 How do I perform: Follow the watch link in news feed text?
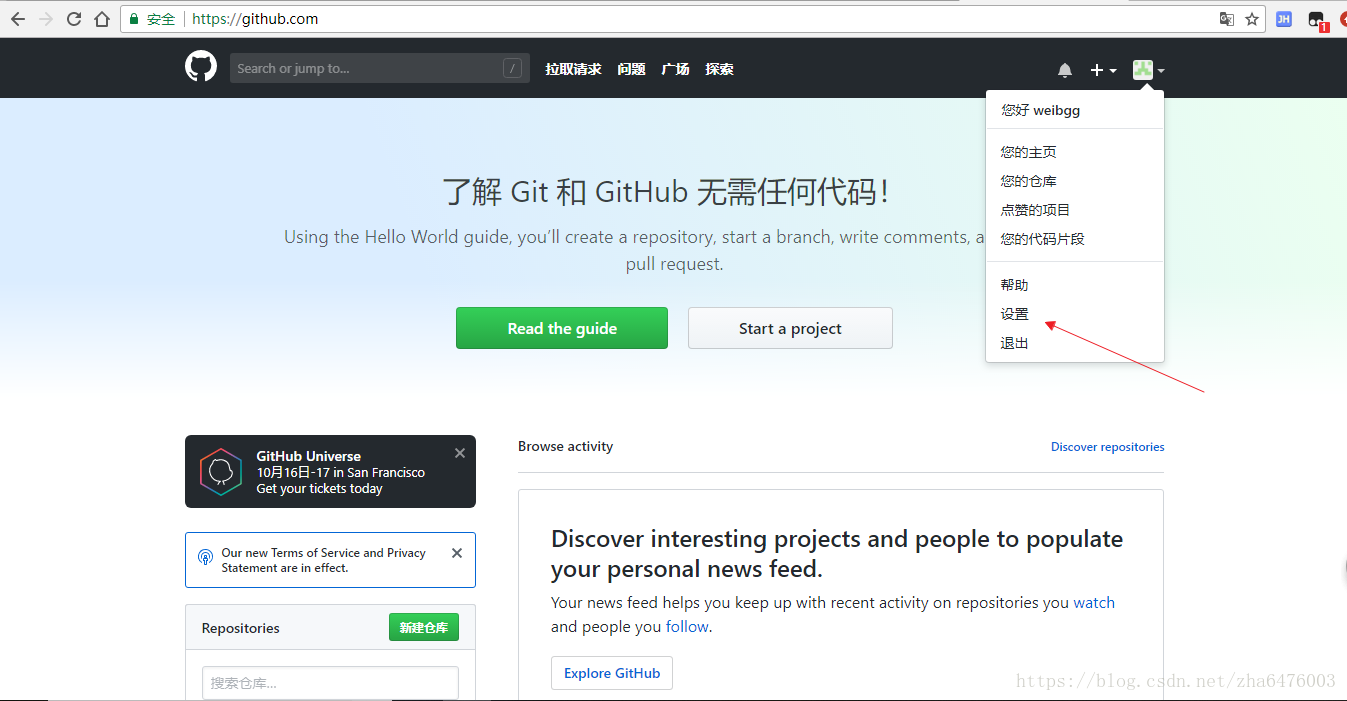(1094, 602)
